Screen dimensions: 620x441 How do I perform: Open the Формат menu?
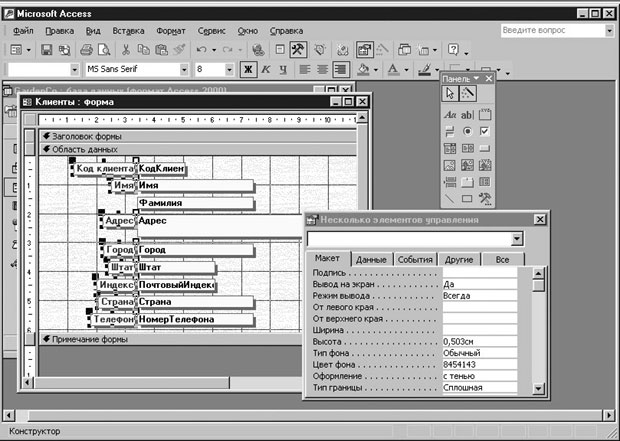pos(170,31)
